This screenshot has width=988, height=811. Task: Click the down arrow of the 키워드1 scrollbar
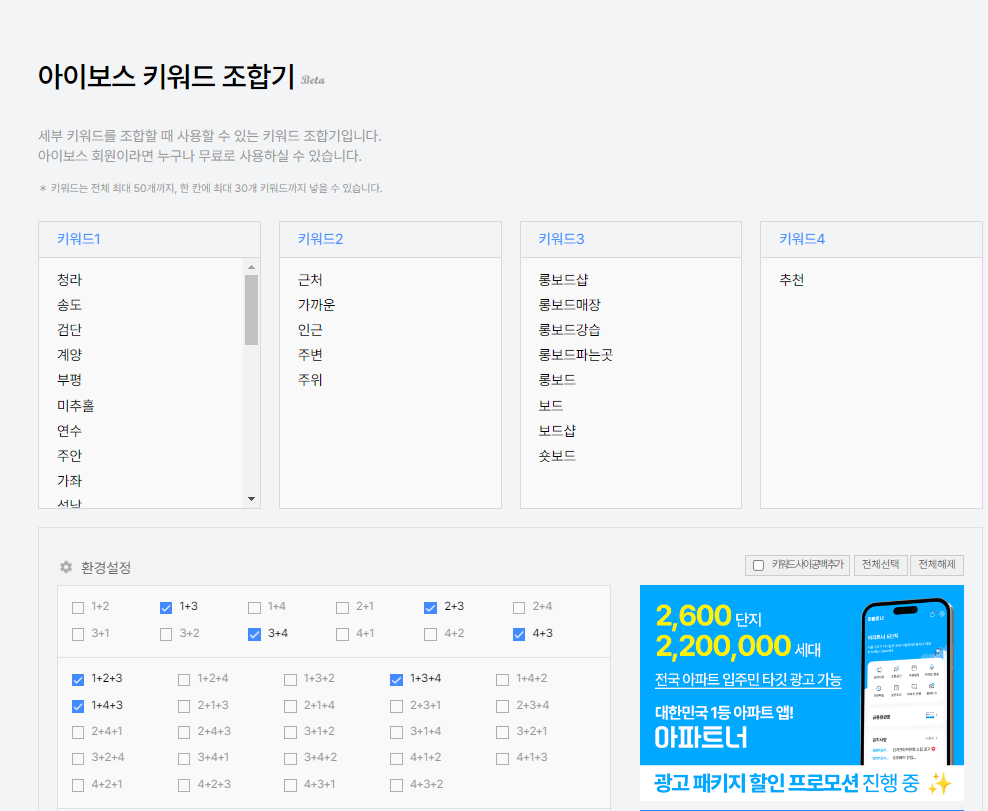point(251,499)
